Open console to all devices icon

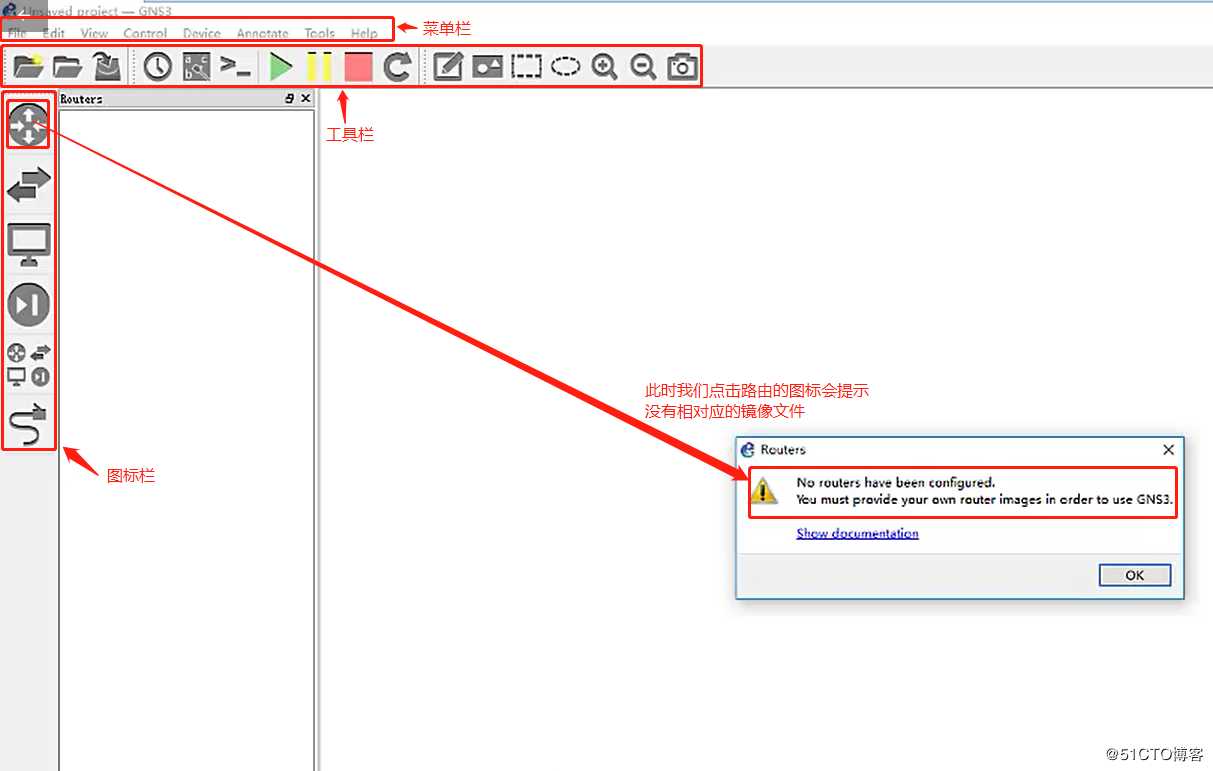pos(236,67)
